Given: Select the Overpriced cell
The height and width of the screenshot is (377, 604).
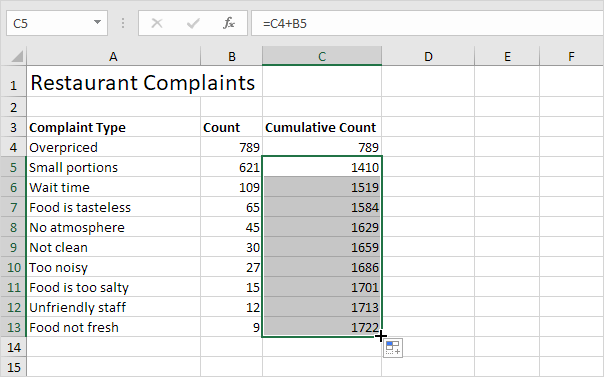Looking at the screenshot, I should point(113,147).
